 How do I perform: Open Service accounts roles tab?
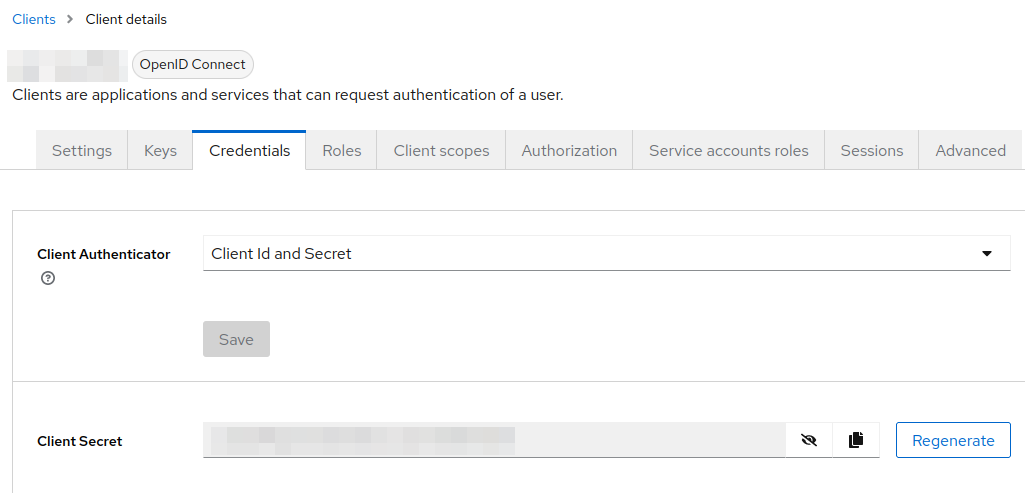click(x=728, y=150)
